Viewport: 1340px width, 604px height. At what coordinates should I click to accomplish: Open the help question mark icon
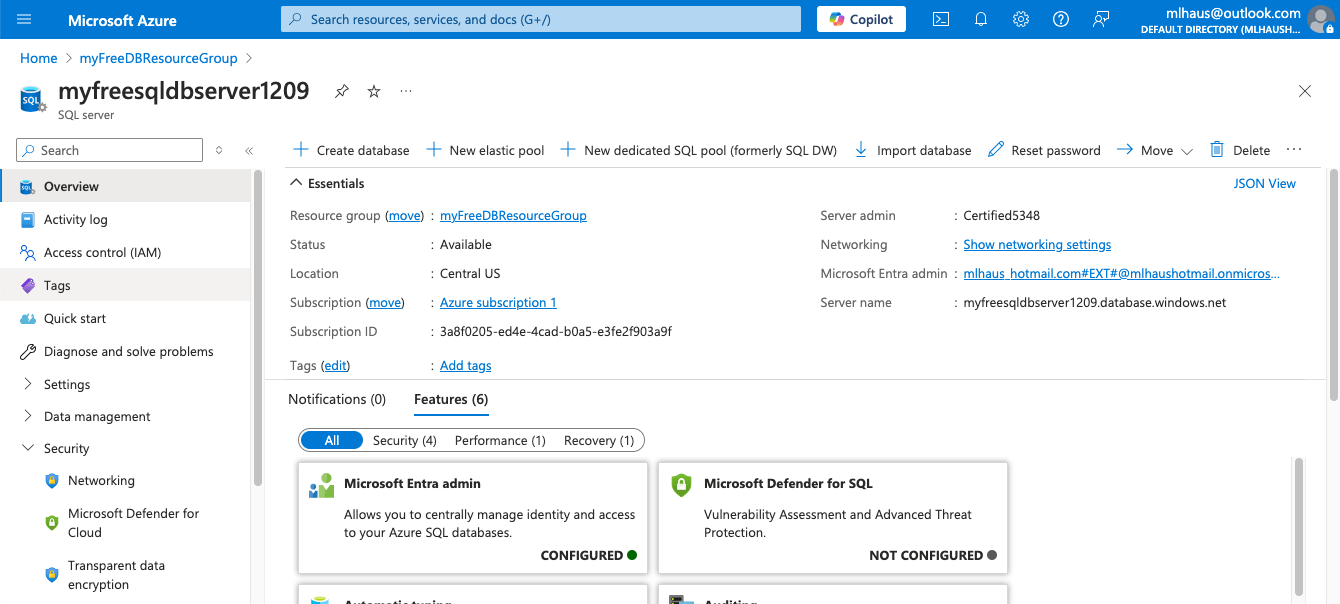(1061, 19)
